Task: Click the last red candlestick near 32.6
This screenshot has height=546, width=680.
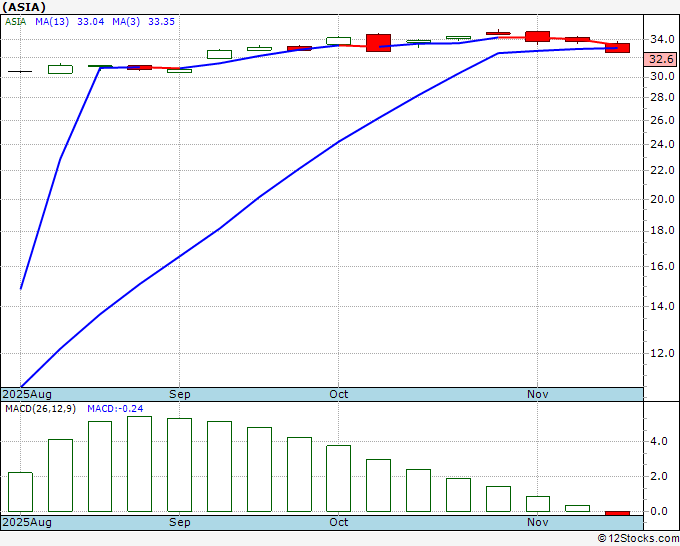Action: (x=617, y=48)
